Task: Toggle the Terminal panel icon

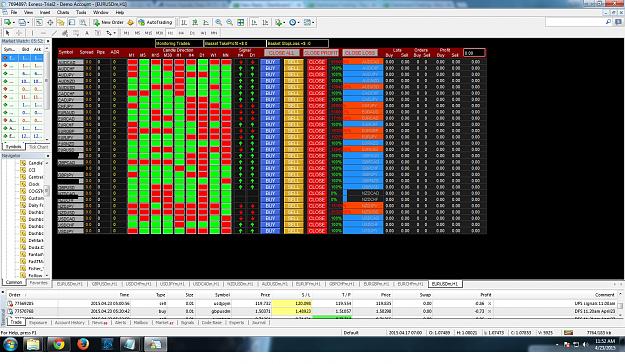Action: point(72,22)
